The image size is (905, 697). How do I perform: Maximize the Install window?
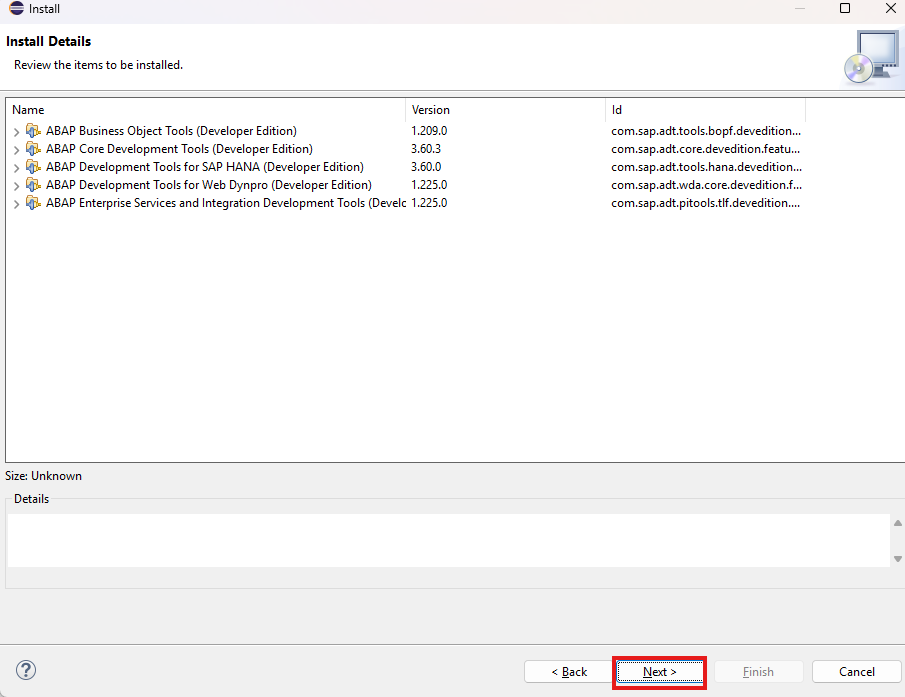pos(845,8)
